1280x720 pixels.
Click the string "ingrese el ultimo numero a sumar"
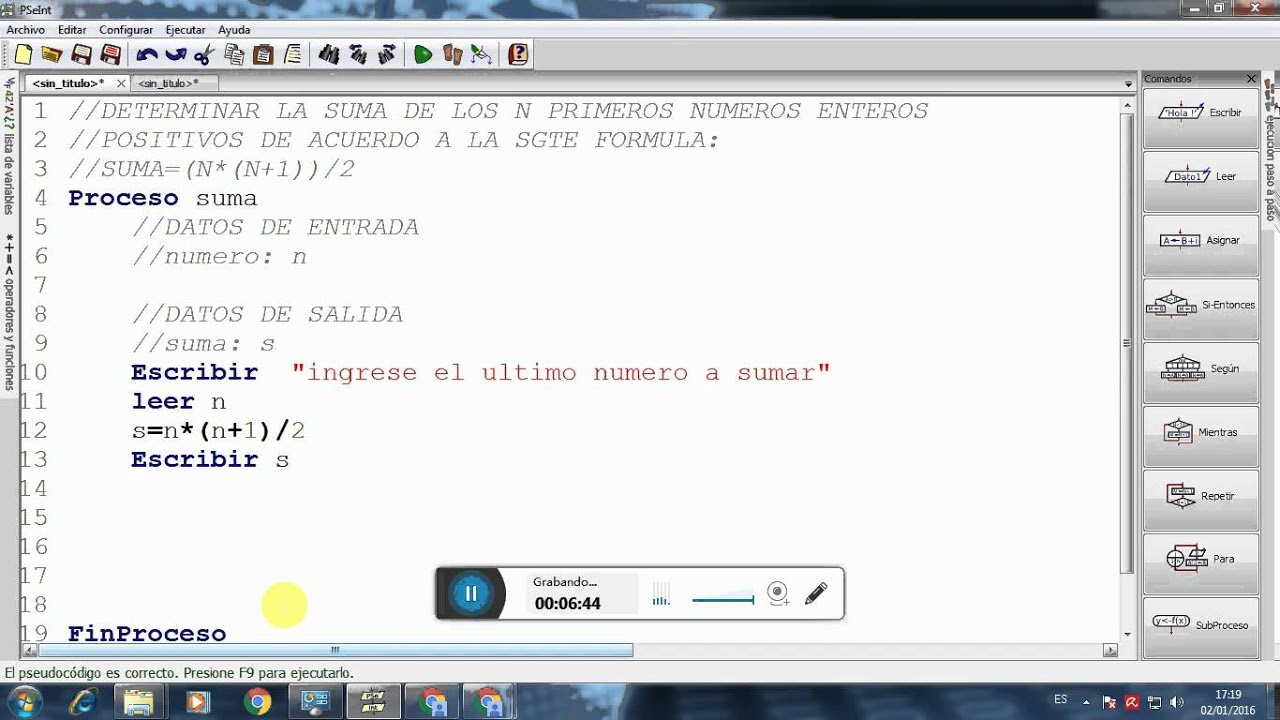click(x=561, y=373)
